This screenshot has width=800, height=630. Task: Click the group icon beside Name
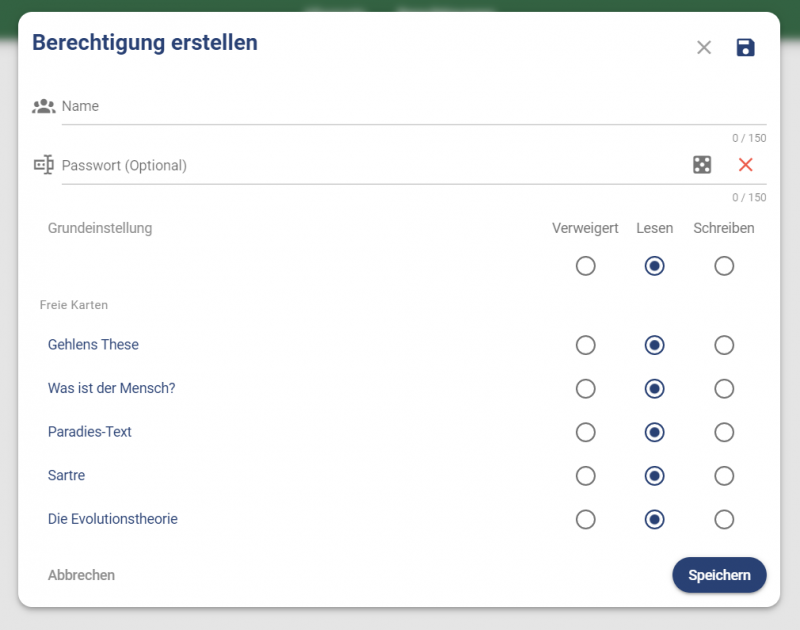(x=43, y=106)
